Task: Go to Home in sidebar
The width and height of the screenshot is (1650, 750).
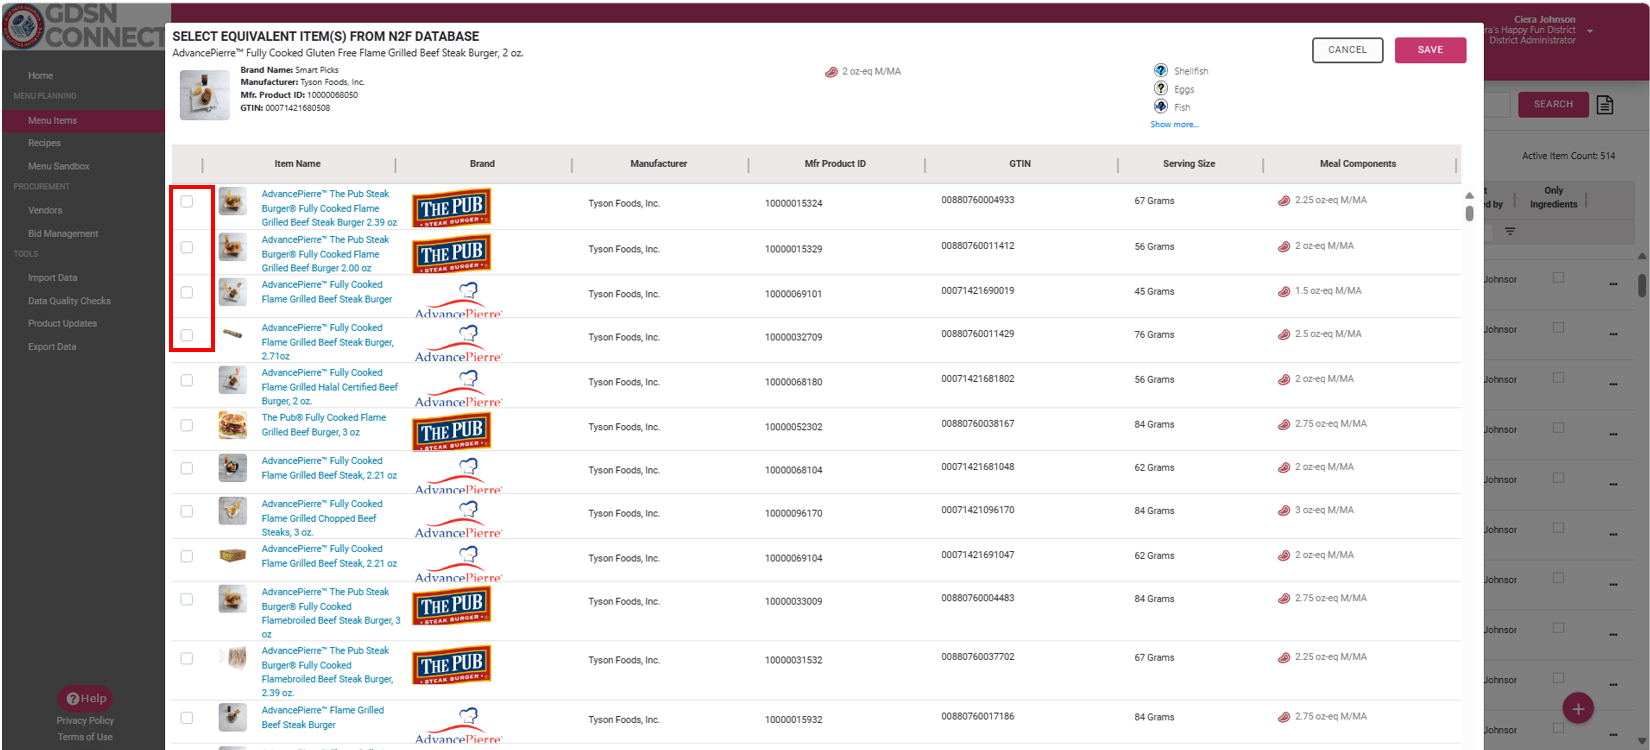Action: (40, 76)
